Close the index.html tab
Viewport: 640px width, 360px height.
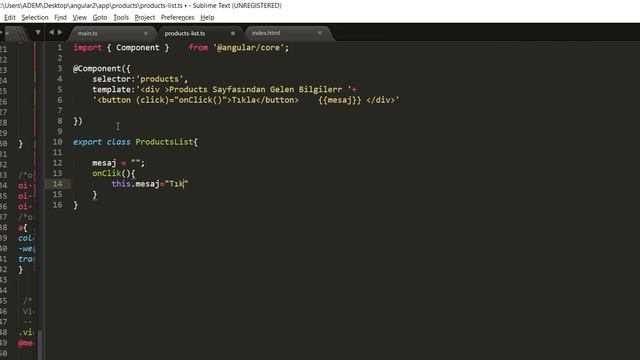coord(320,33)
